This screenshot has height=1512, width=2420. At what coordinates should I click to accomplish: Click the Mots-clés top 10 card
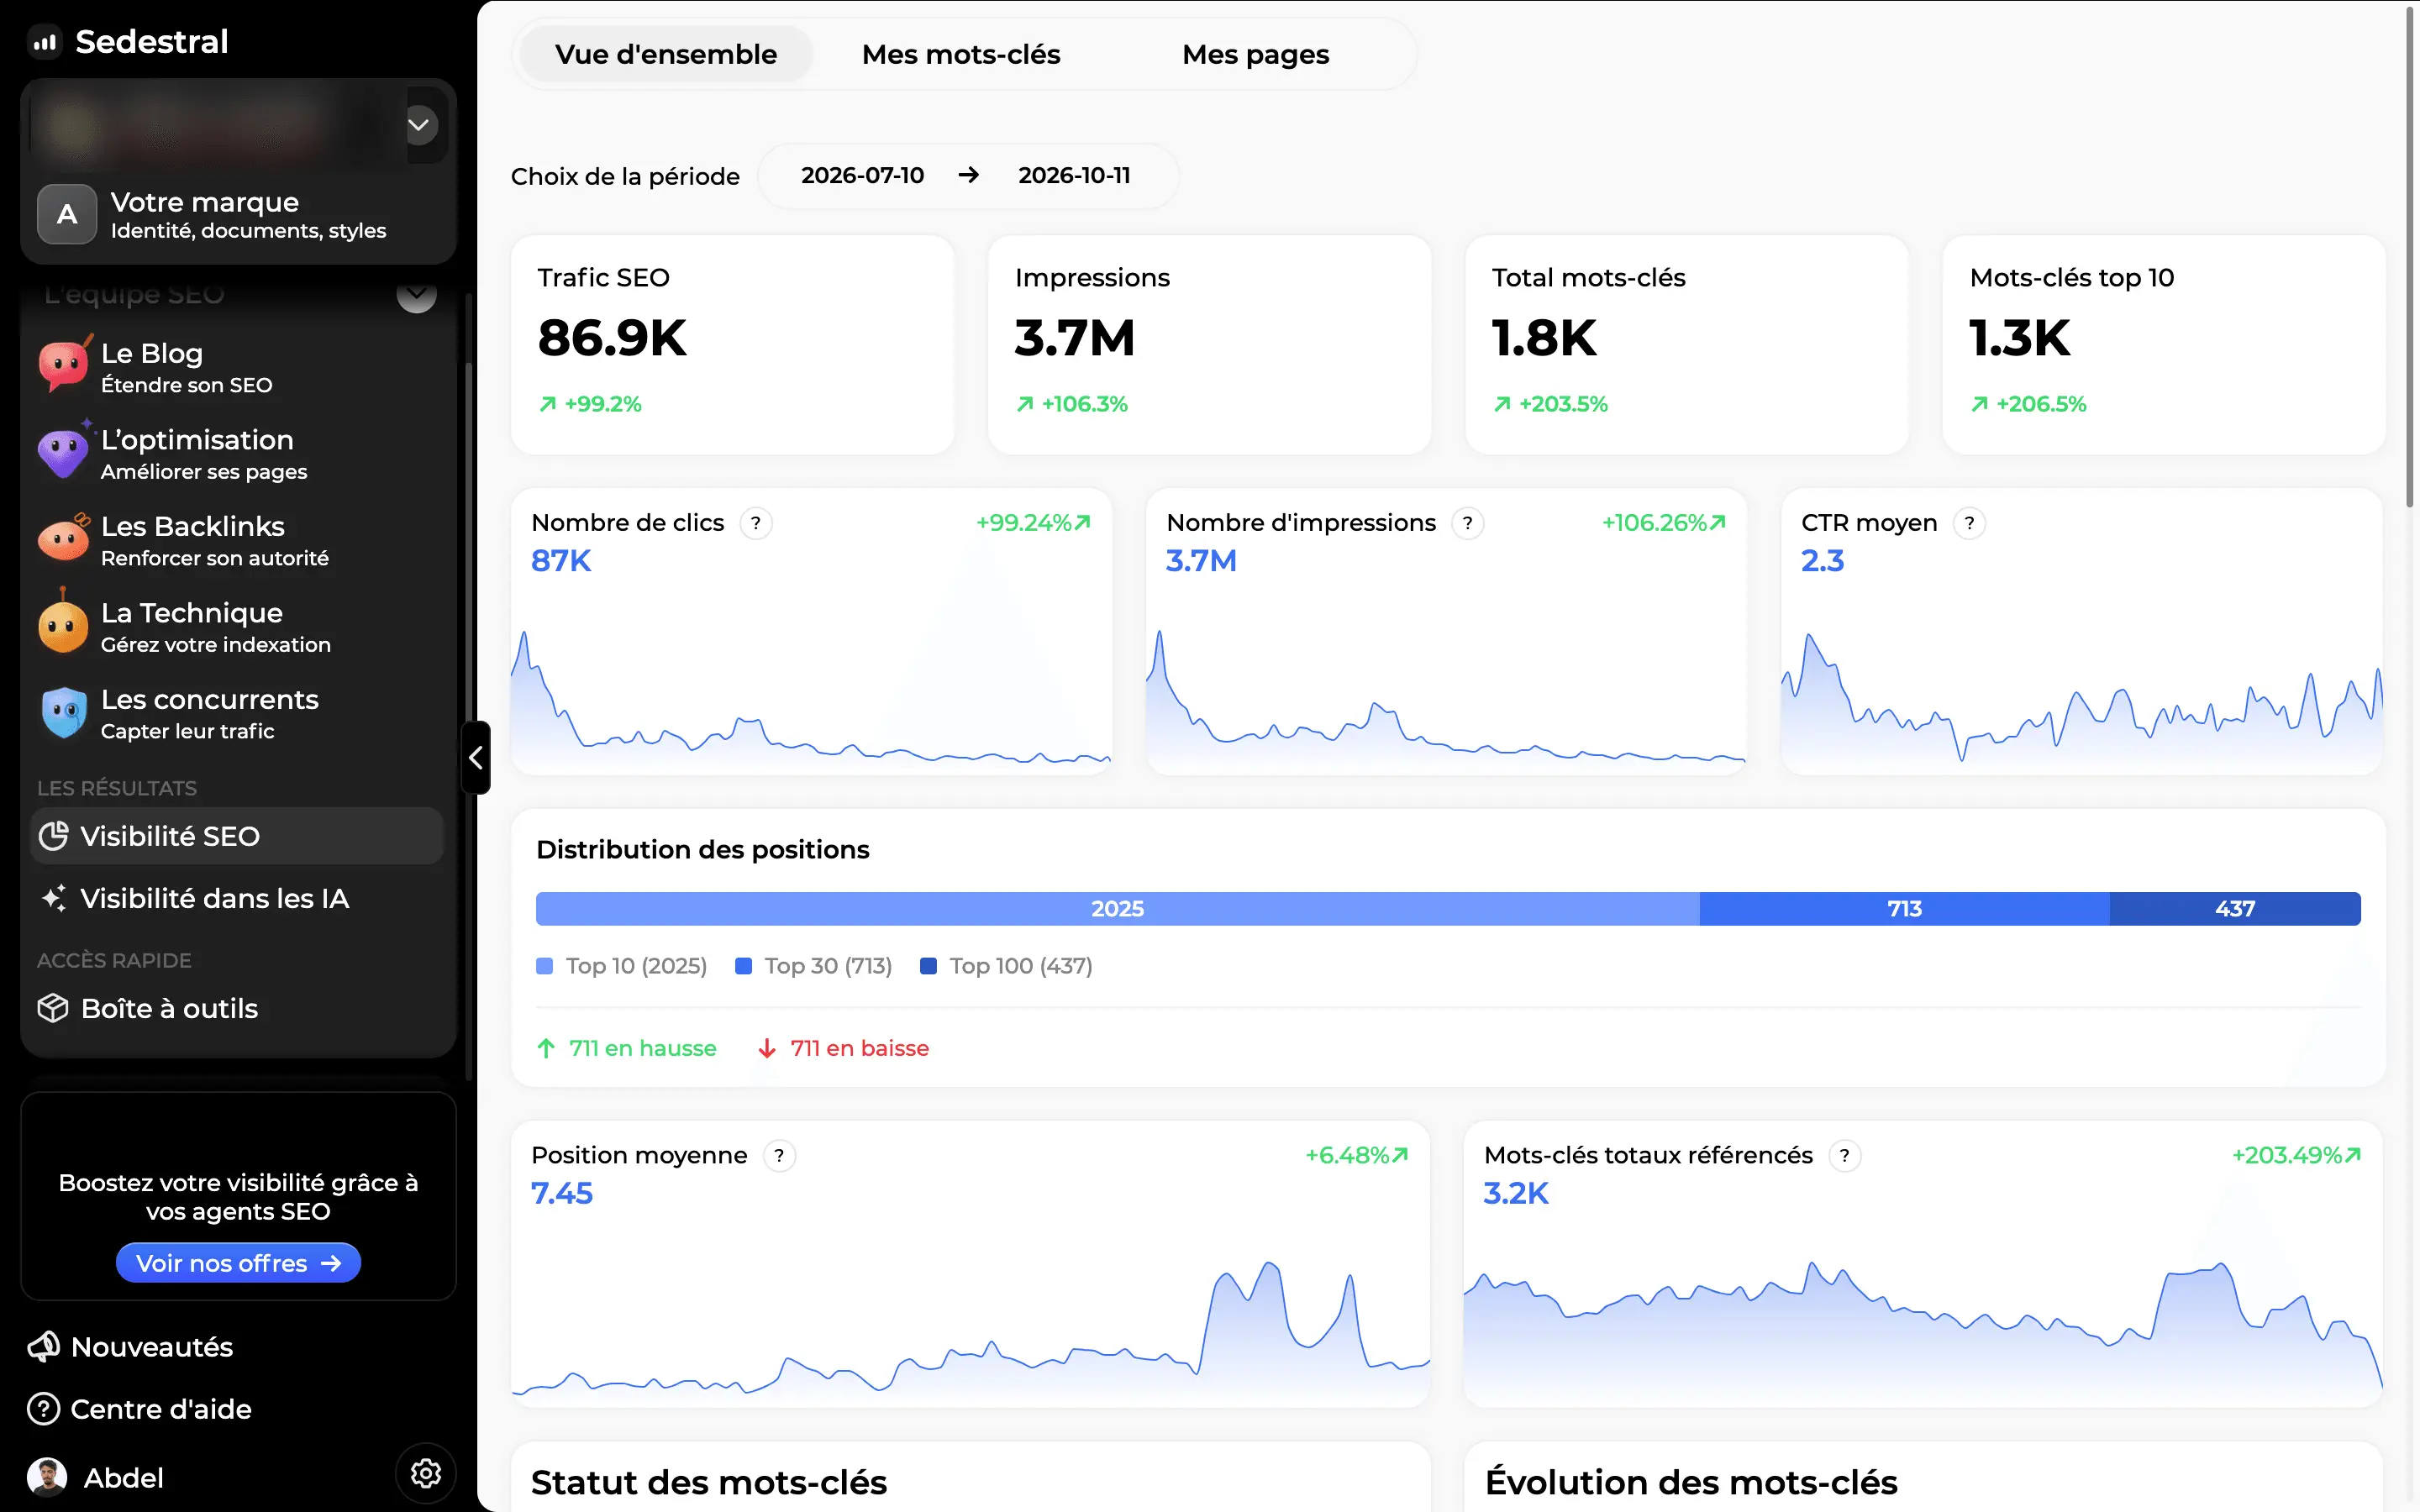coord(2164,344)
